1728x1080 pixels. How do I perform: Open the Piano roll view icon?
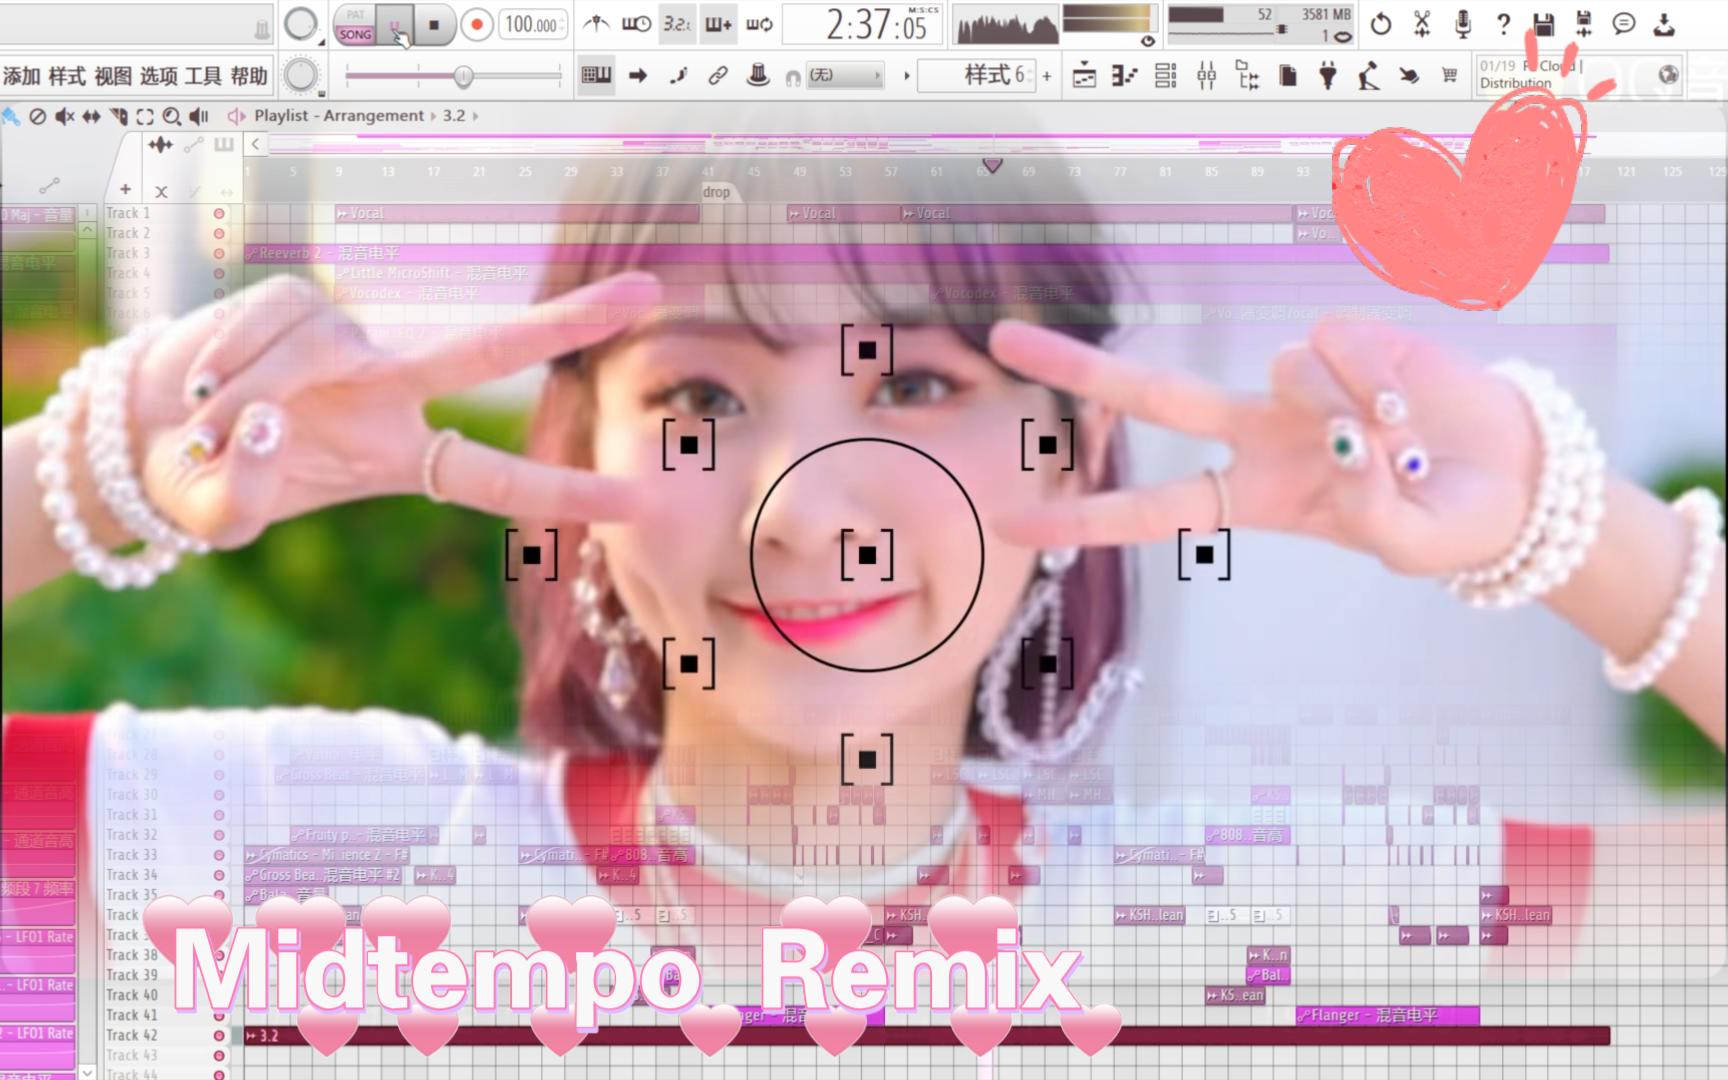tap(1124, 75)
